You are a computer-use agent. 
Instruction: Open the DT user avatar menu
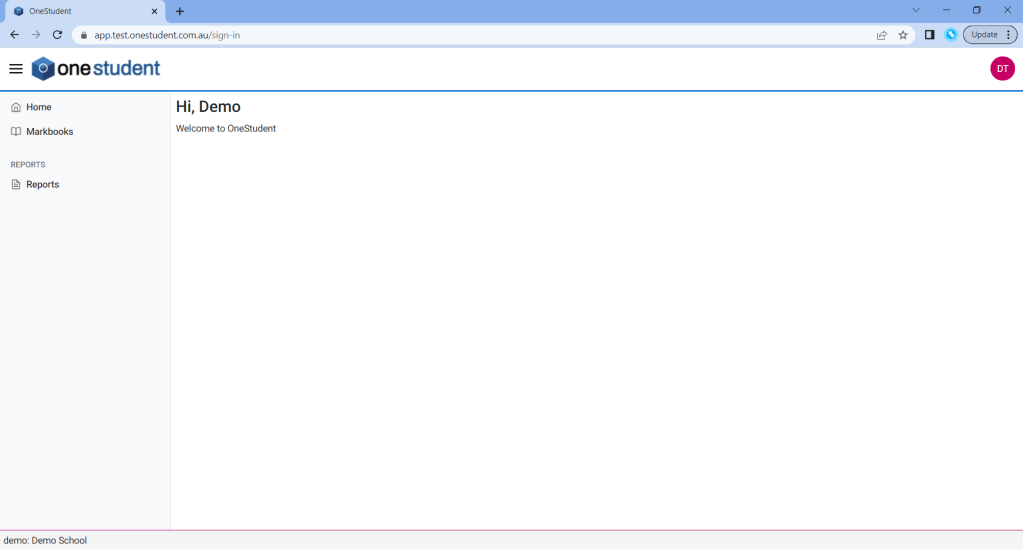tap(1002, 69)
